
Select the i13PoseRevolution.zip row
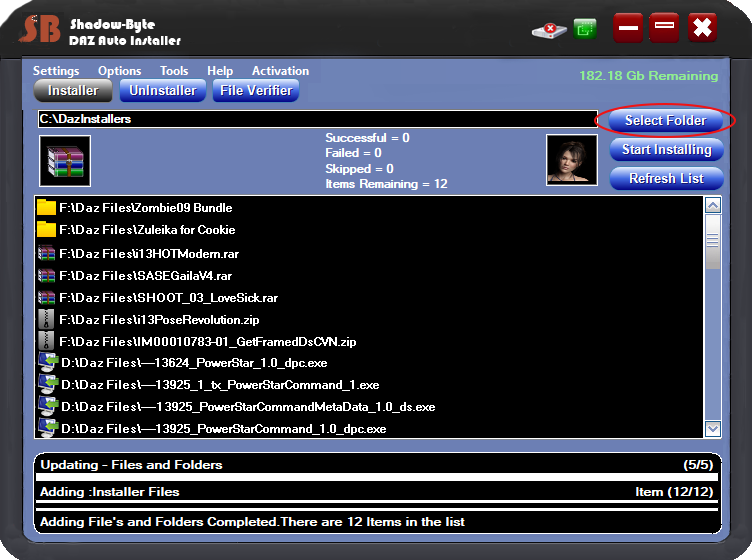coord(369,320)
